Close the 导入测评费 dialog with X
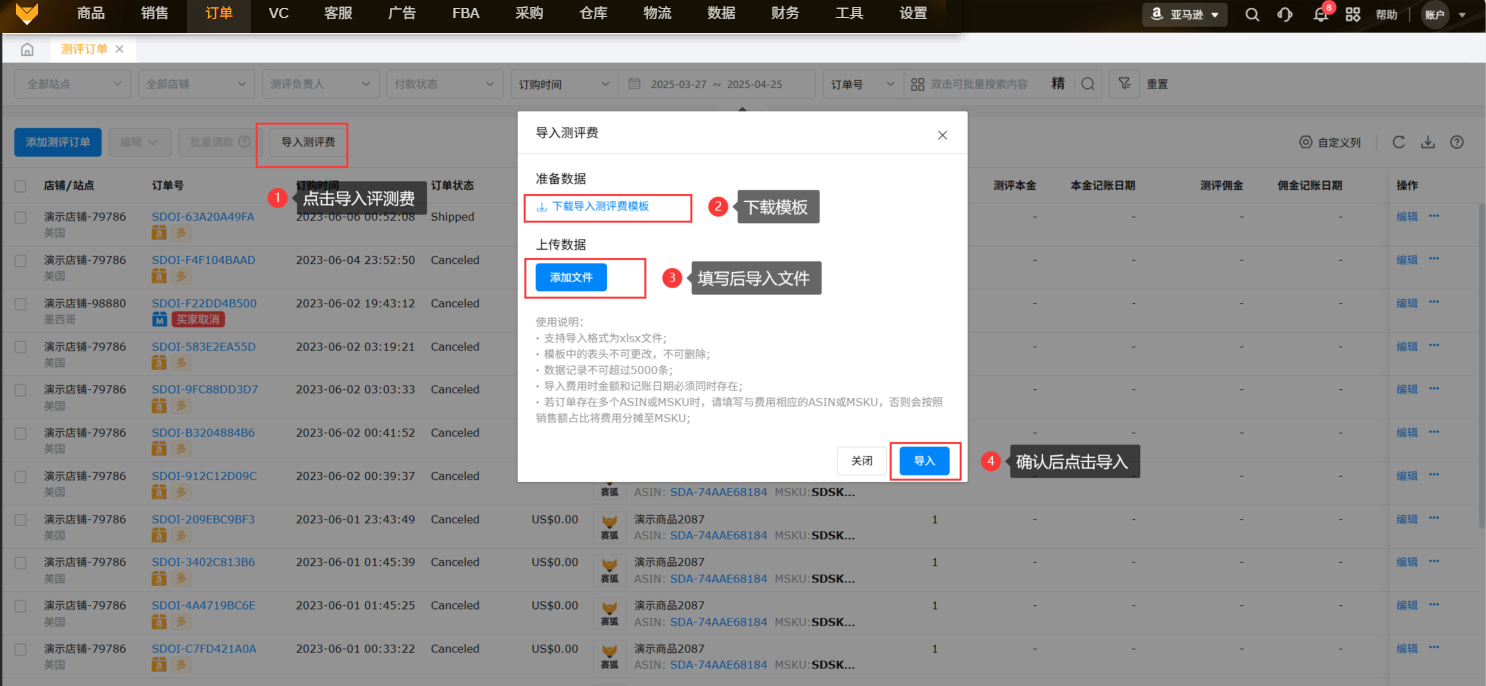 (942, 135)
